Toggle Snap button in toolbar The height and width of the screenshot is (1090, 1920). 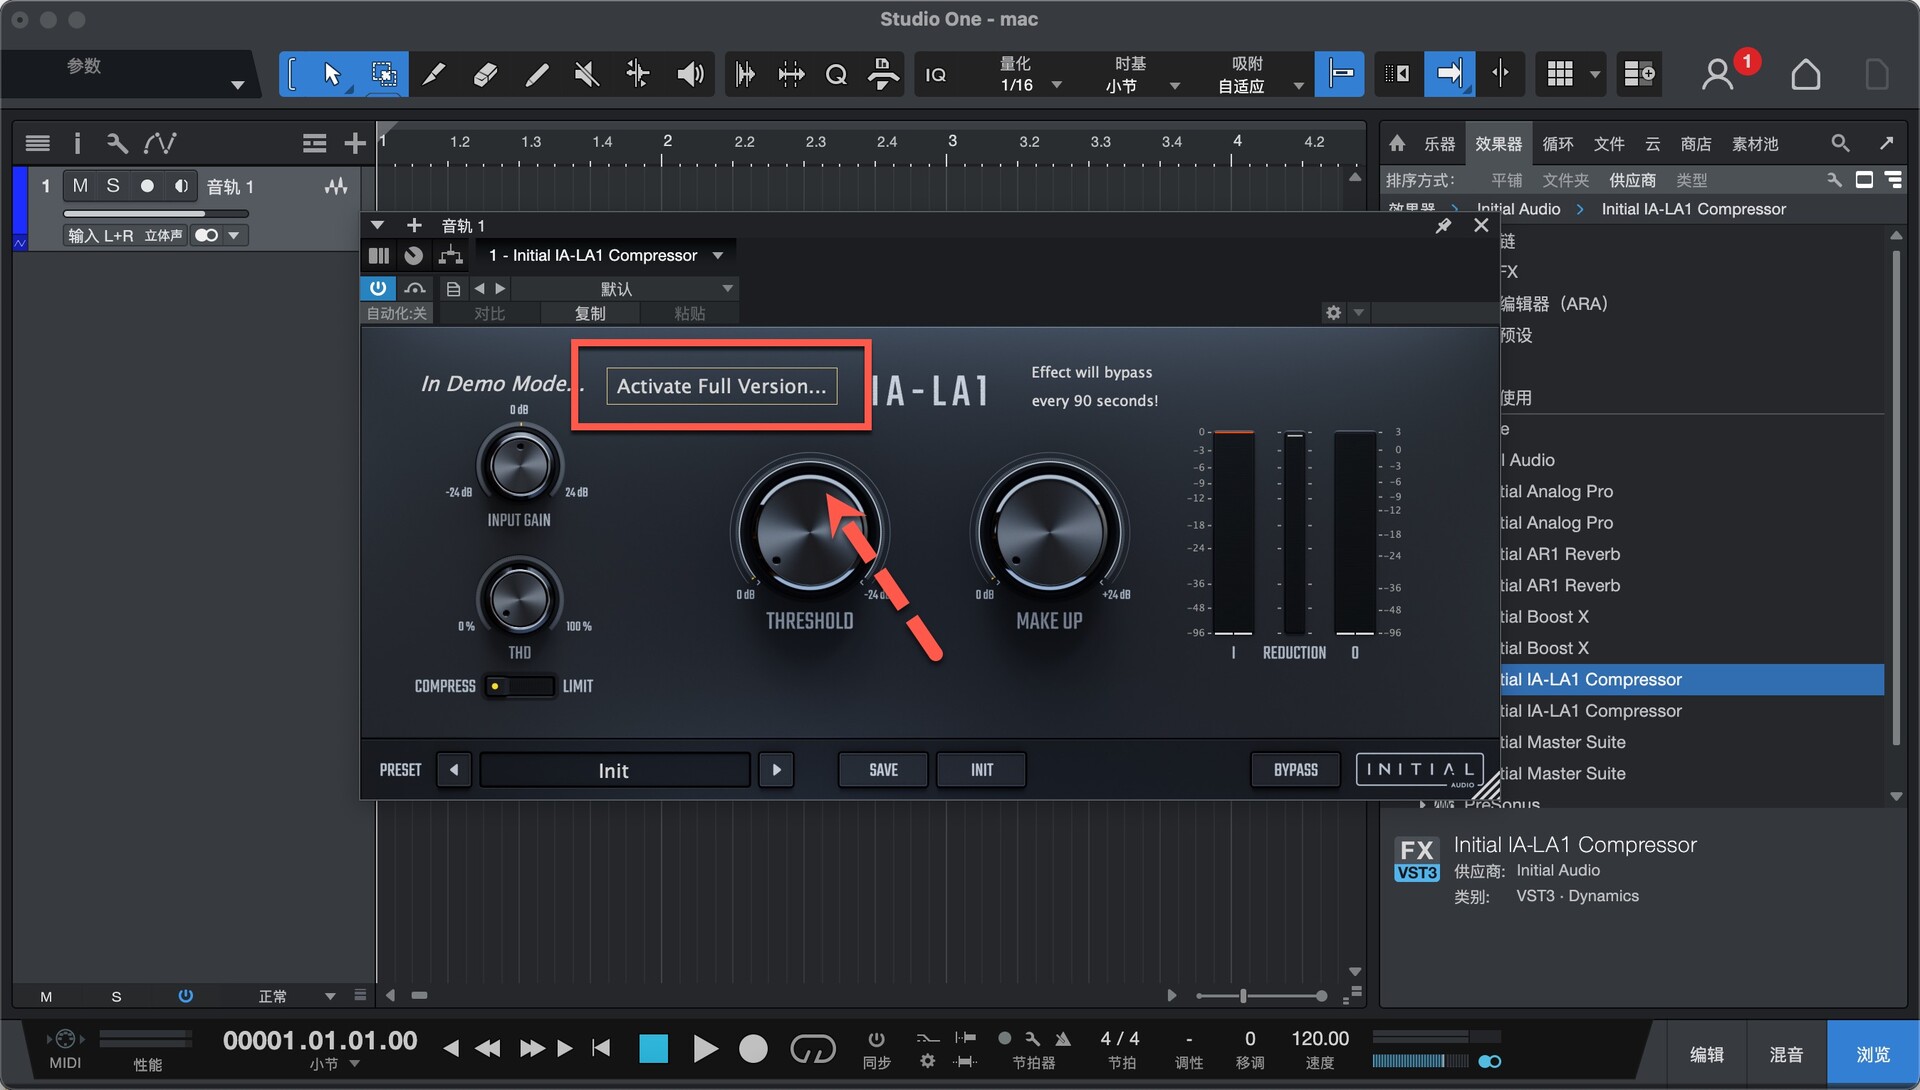coord(1340,73)
